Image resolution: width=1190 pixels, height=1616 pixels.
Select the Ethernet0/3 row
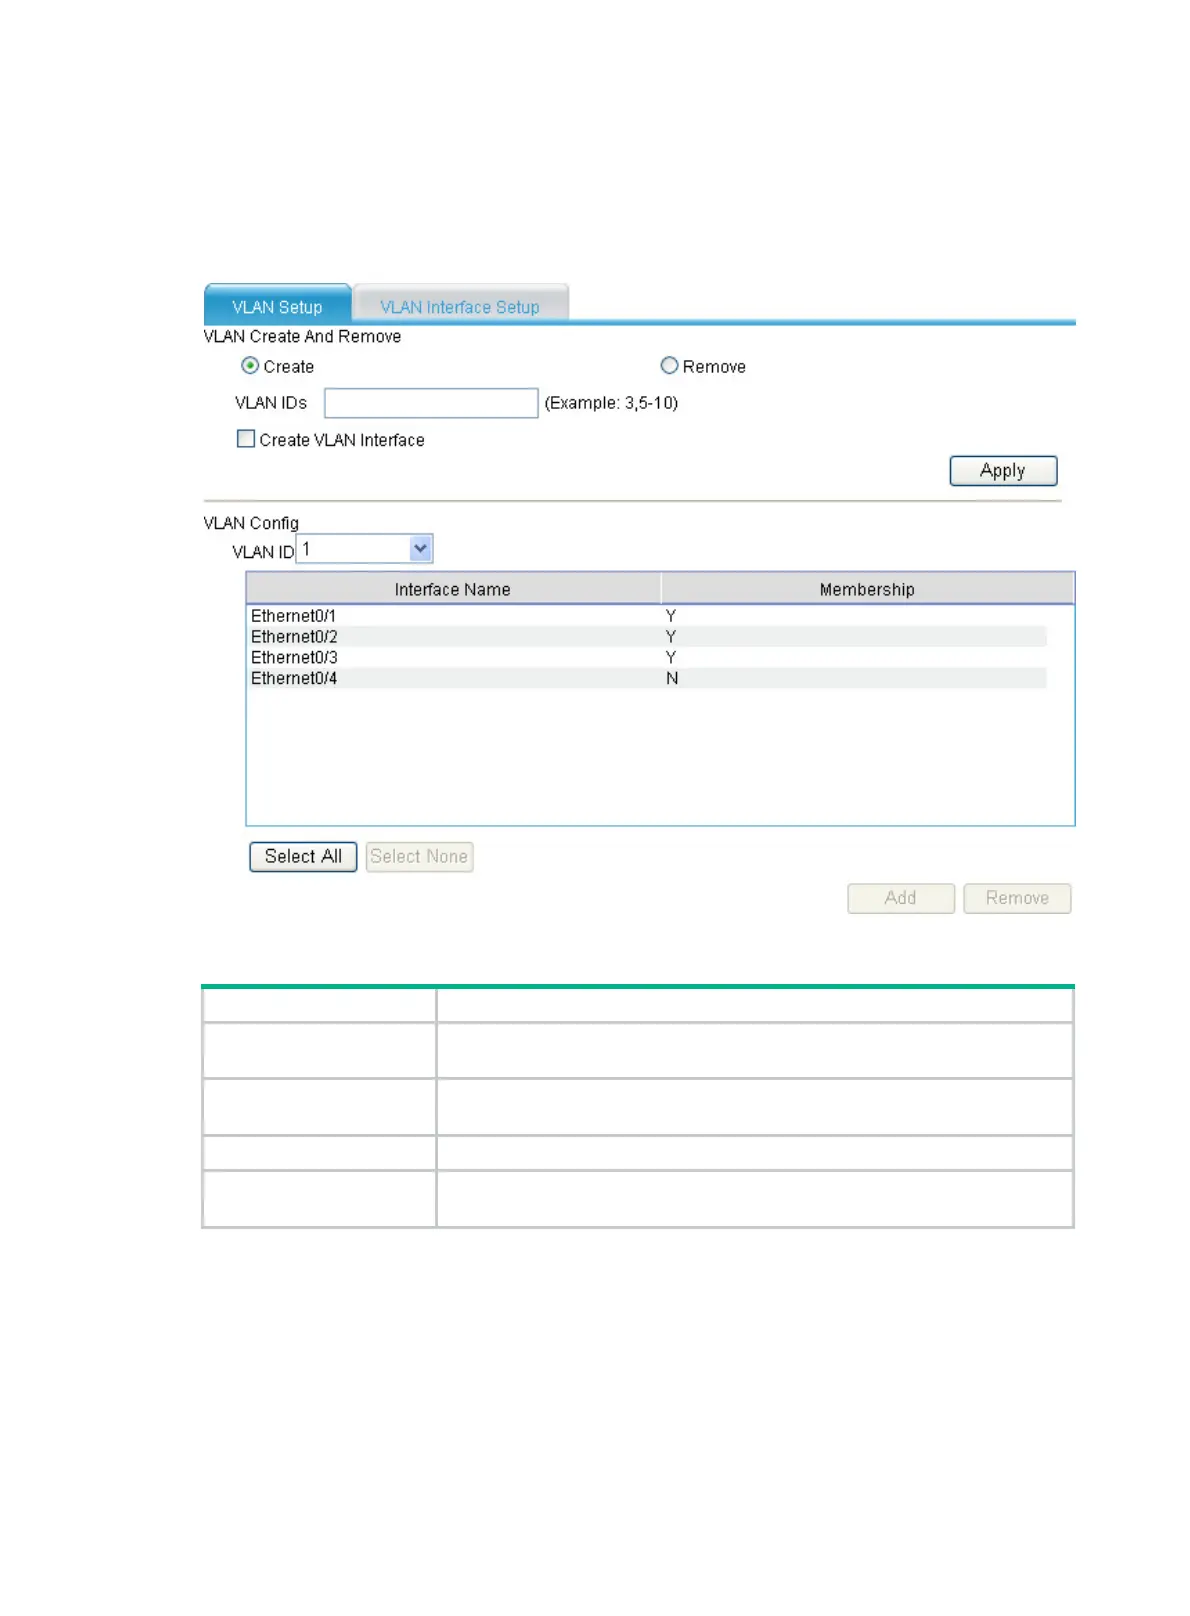coord(647,658)
